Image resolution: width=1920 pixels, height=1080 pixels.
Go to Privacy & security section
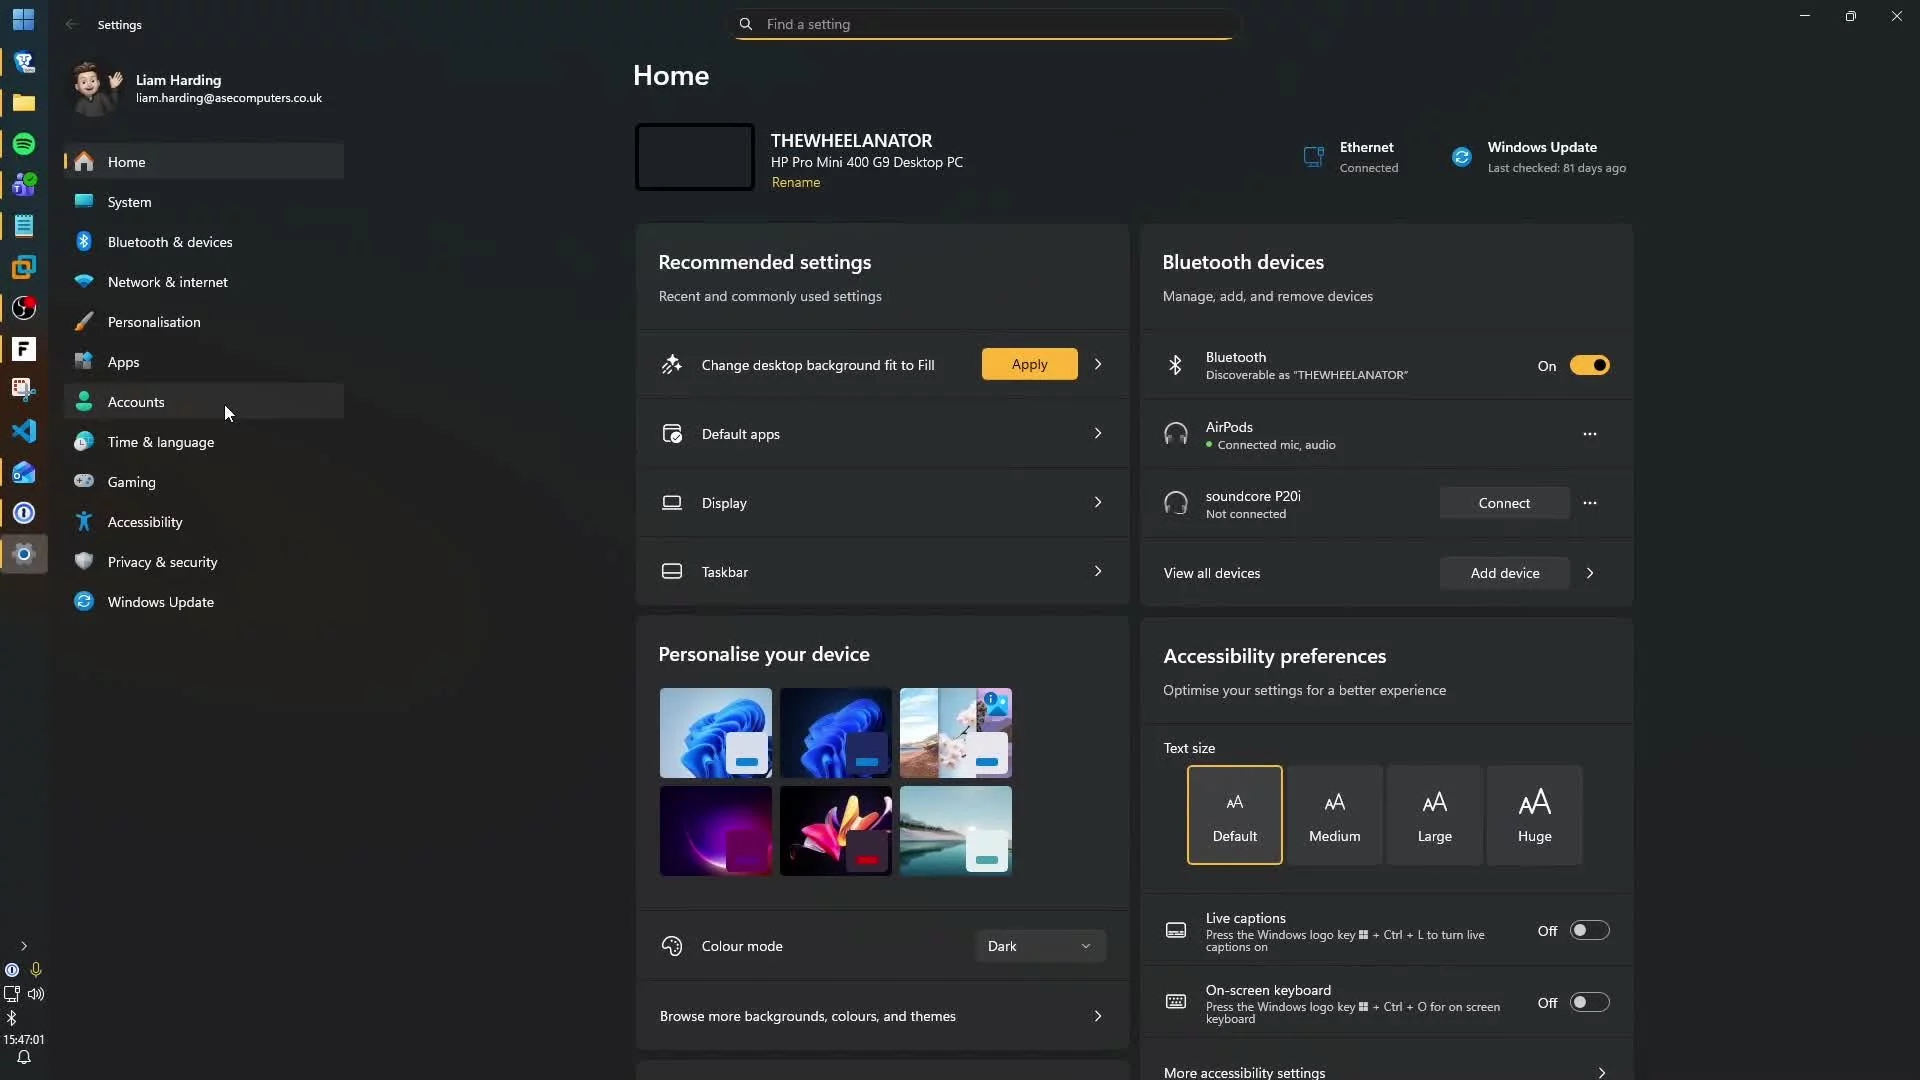[x=162, y=562]
